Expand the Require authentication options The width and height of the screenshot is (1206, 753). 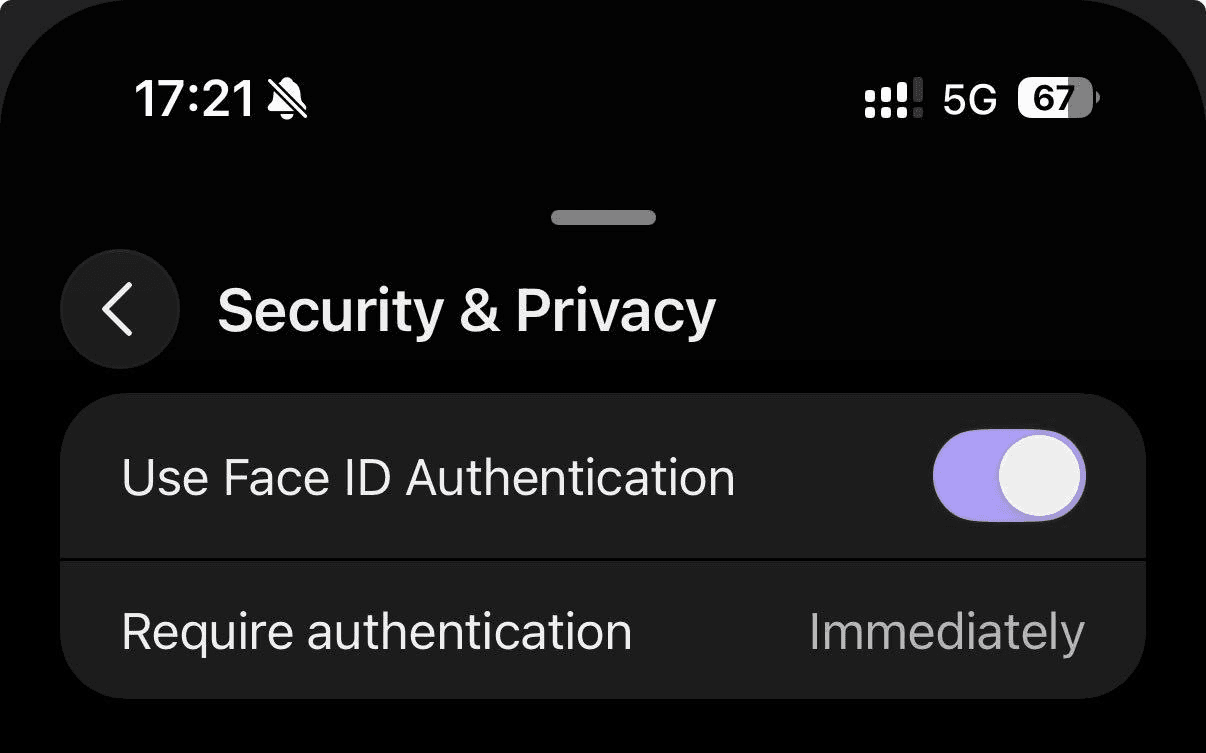[x=603, y=630]
